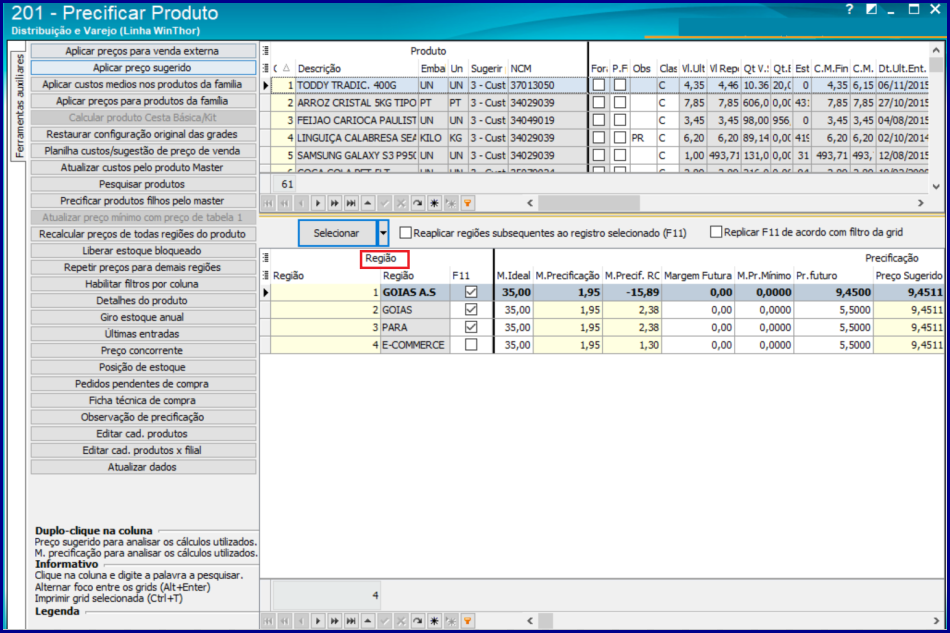950x633 pixels.
Task: Click the orange filter funnel in Produto navigator
Action: tap(467, 203)
